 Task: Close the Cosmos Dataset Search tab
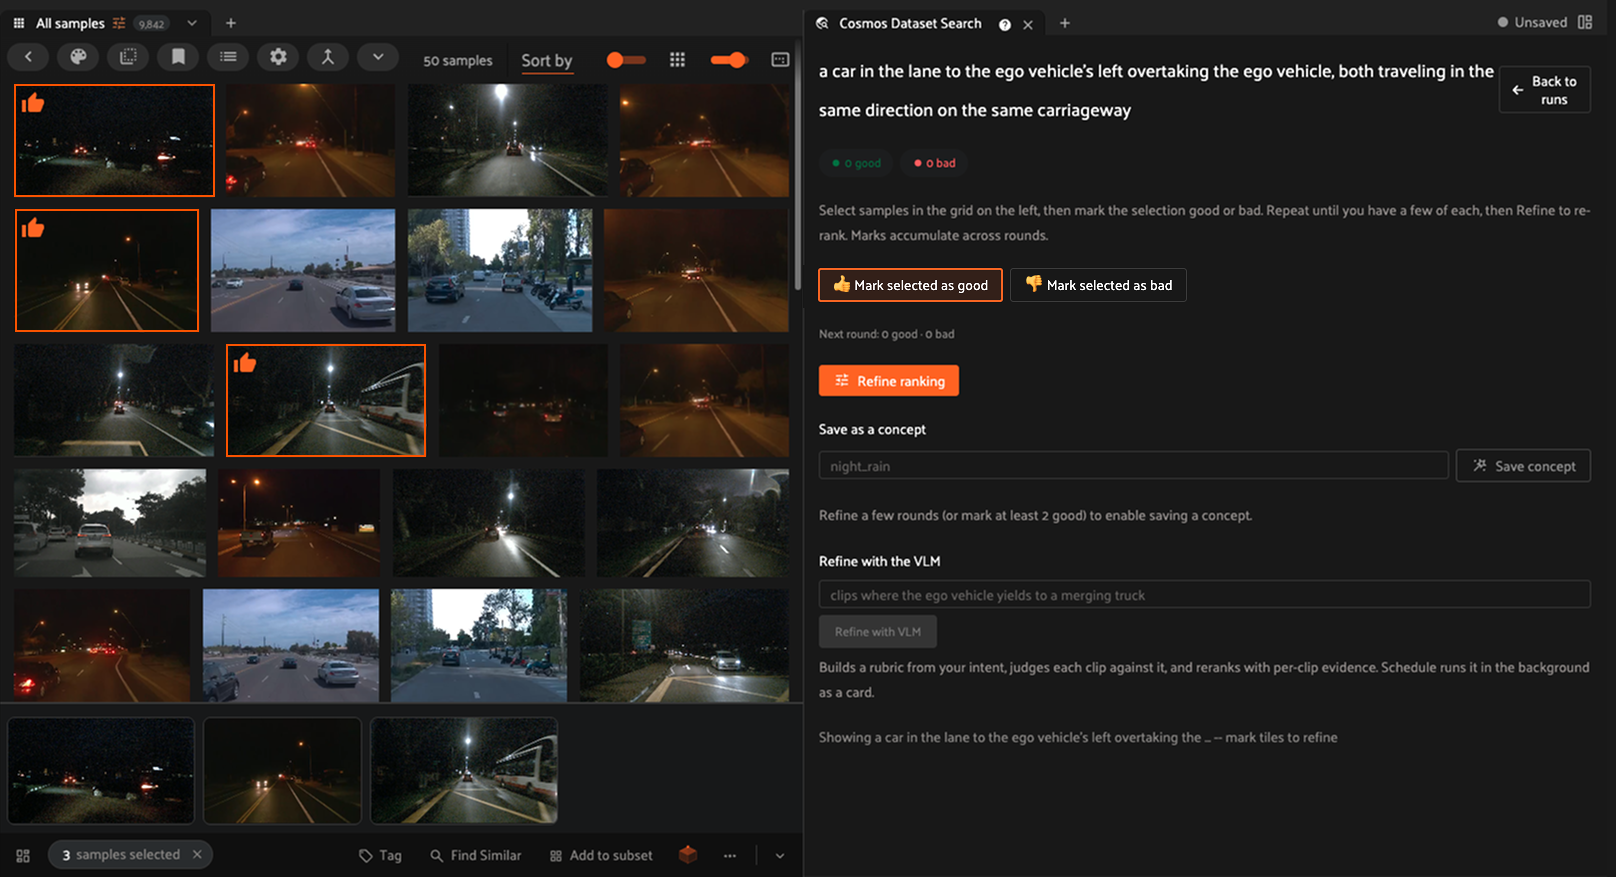pyautogui.click(x=1028, y=25)
